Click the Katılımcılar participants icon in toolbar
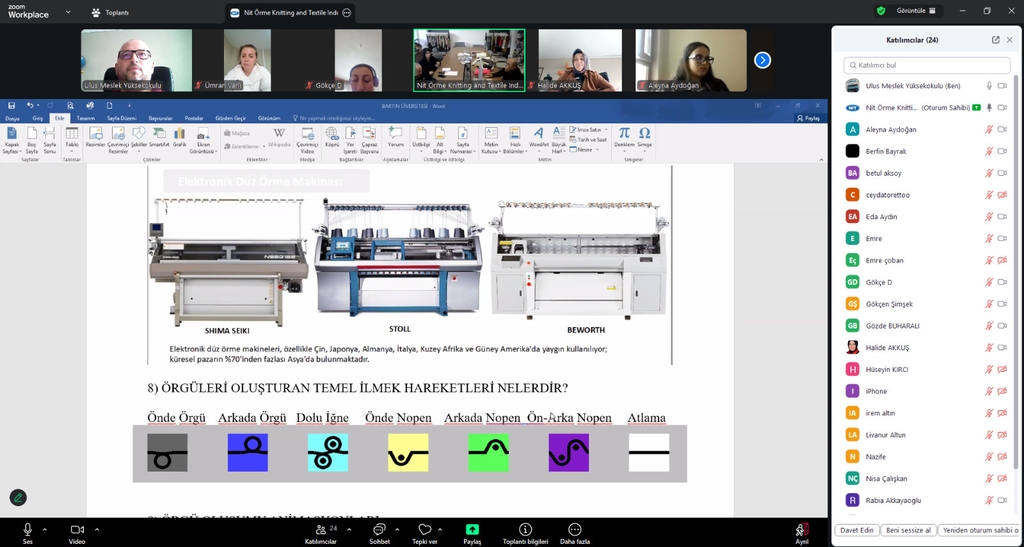 tap(320, 529)
